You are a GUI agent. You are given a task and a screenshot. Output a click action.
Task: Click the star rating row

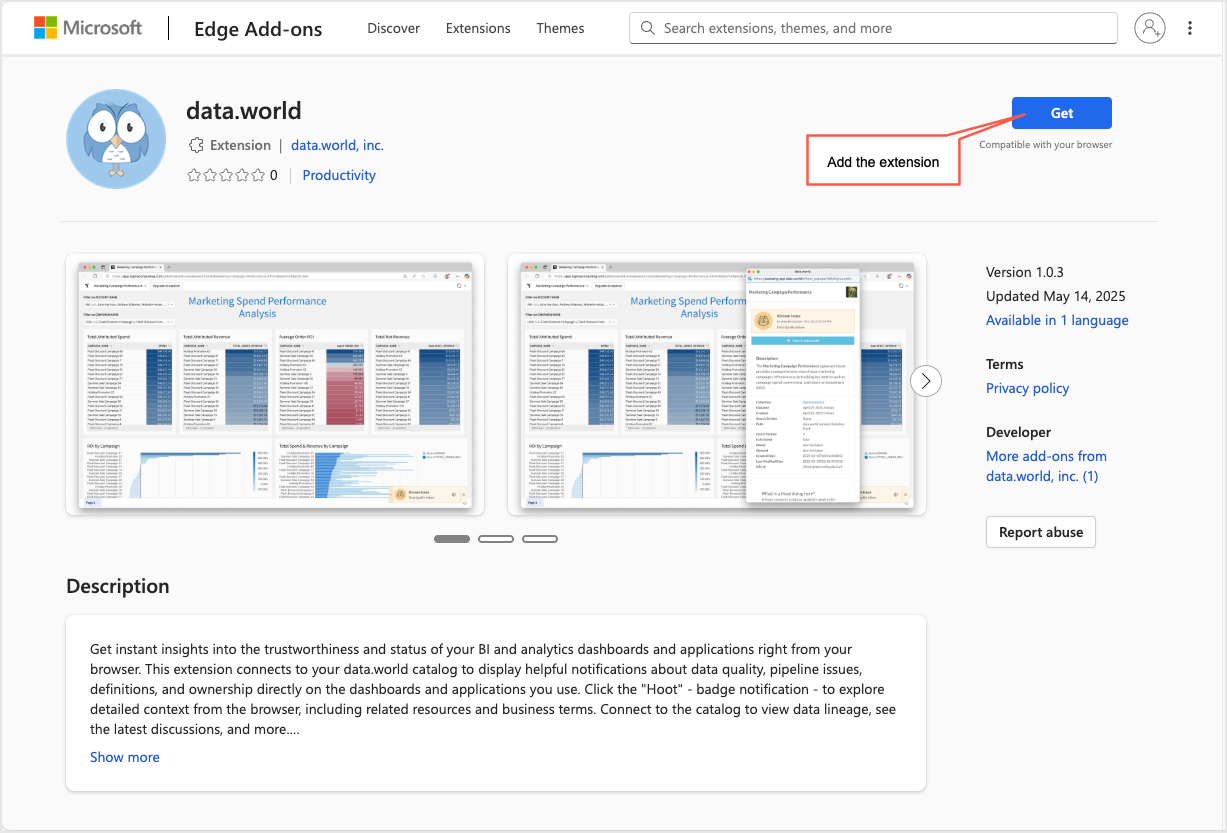click(x=226, y=175)
